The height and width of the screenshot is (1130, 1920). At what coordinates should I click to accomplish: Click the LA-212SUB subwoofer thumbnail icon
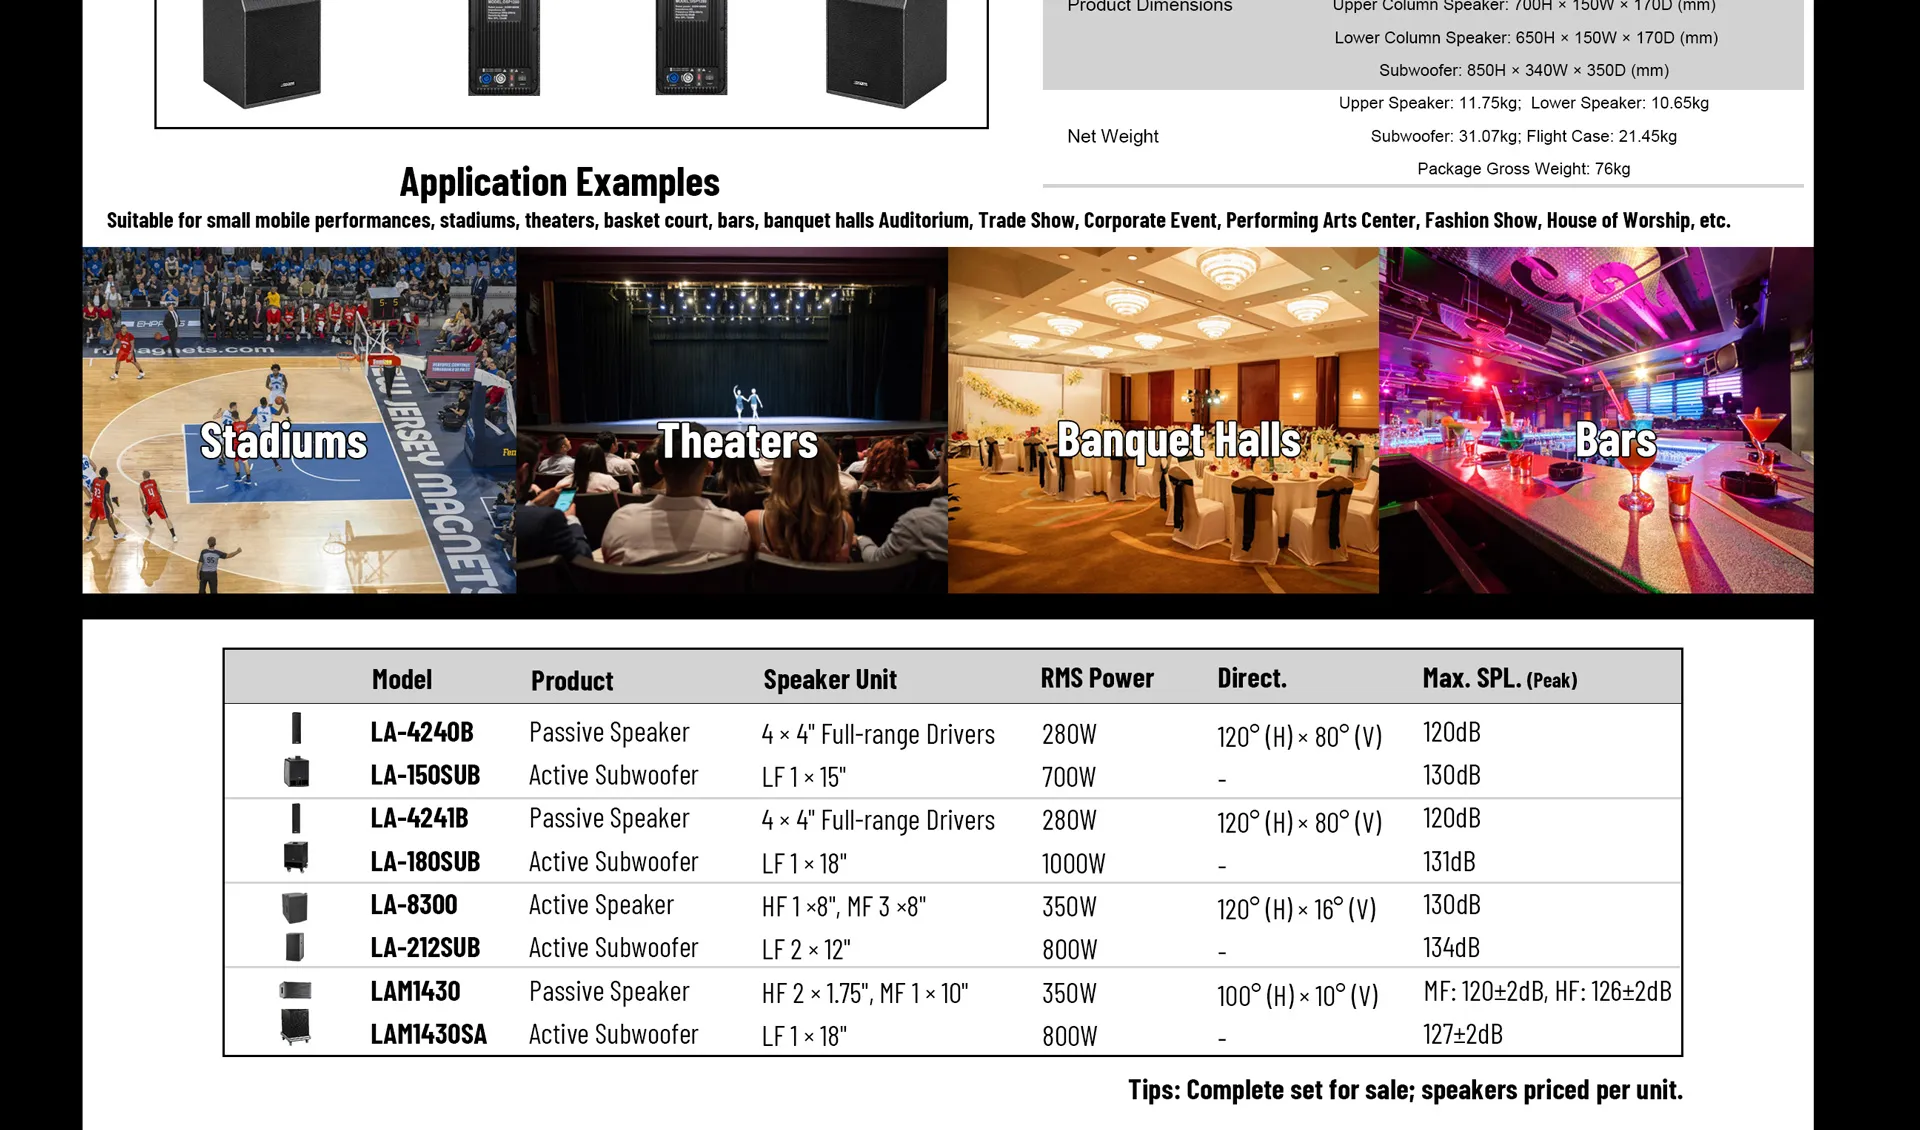(296, 947)
